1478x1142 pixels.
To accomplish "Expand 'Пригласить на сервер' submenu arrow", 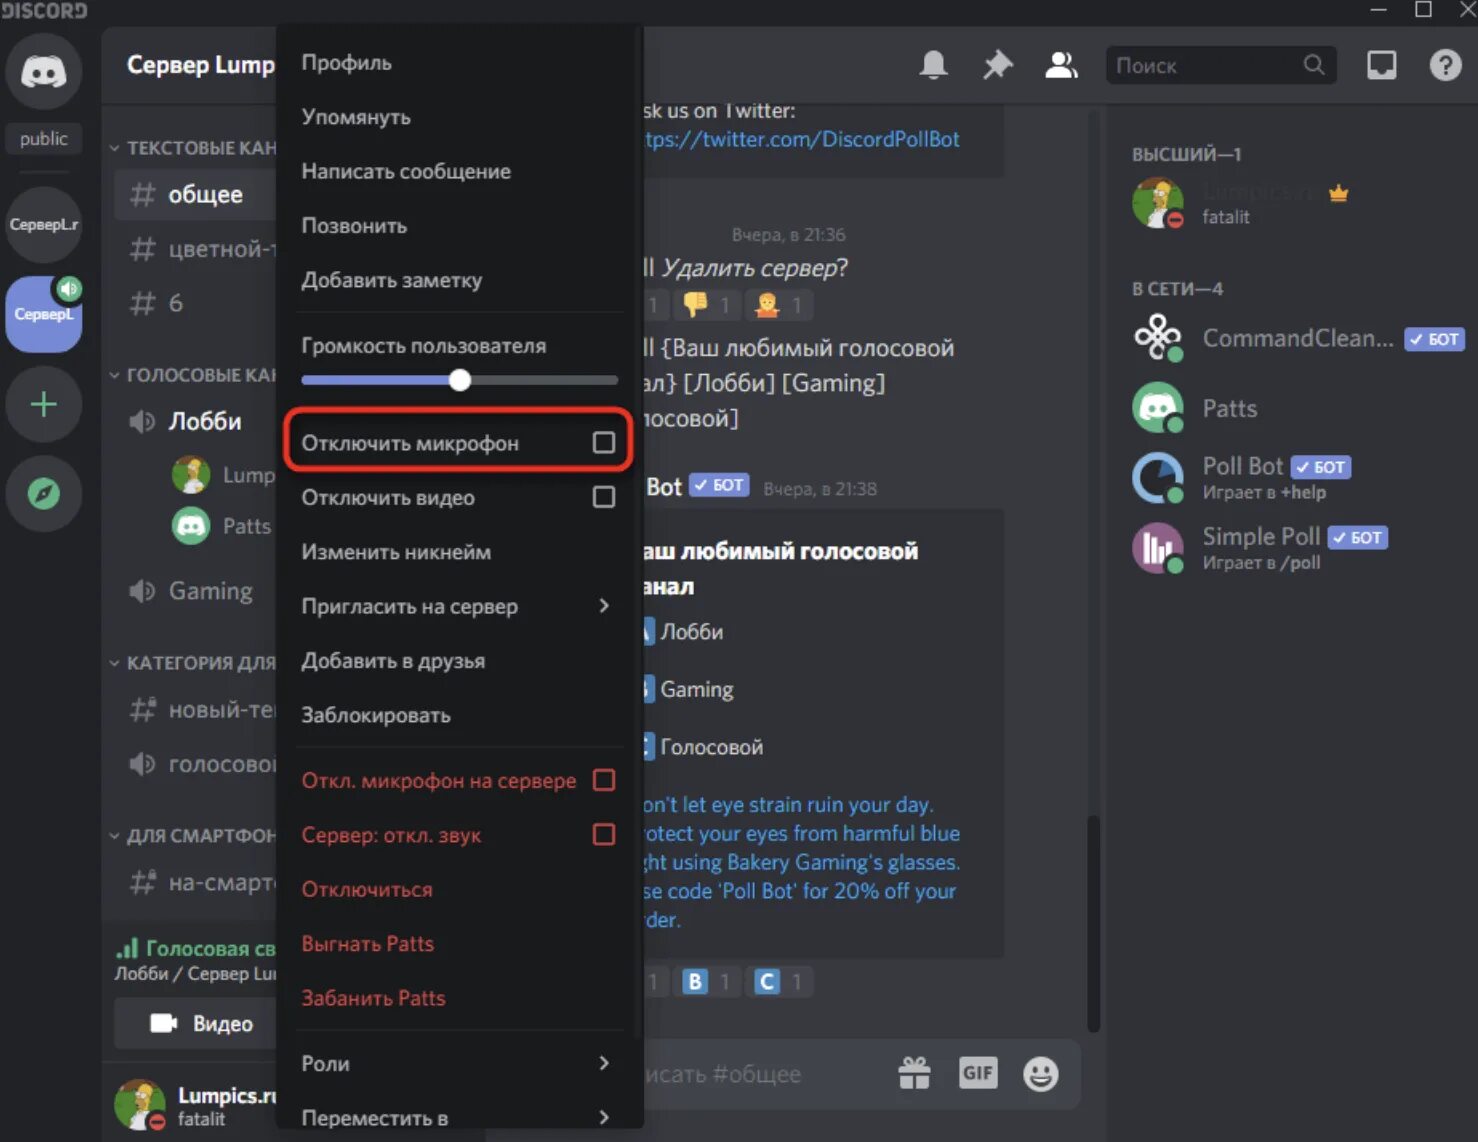I will tap(603, 606).
